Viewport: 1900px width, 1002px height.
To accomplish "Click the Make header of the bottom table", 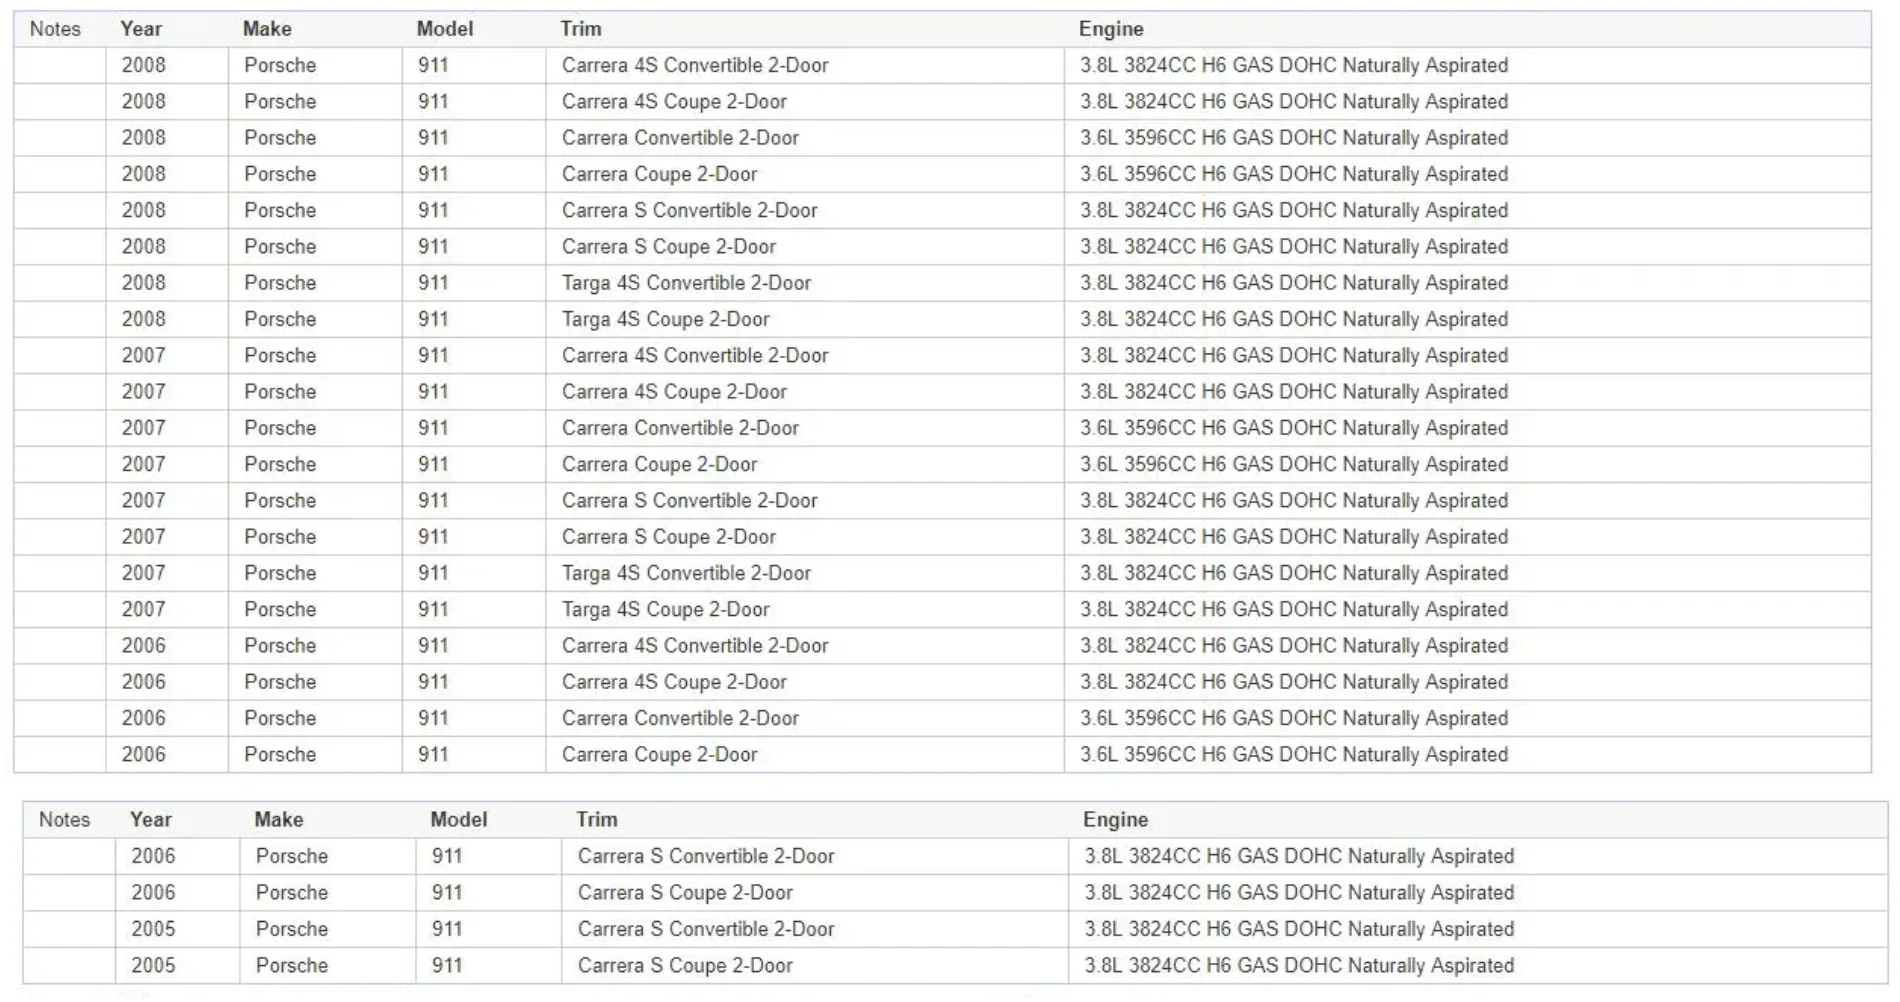I will [278, 820].
